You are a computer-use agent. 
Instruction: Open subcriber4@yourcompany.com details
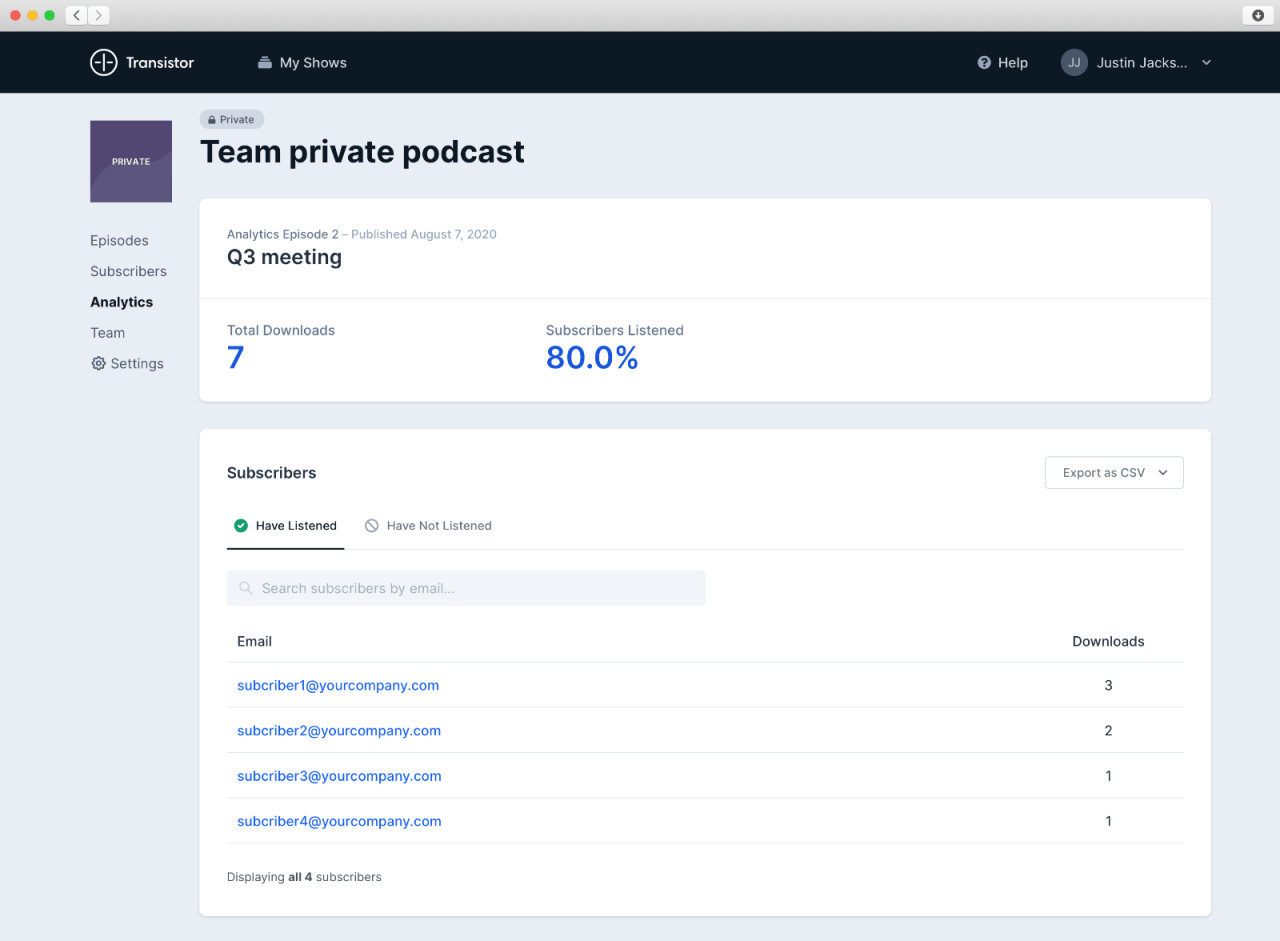click(x=338, y=821)
